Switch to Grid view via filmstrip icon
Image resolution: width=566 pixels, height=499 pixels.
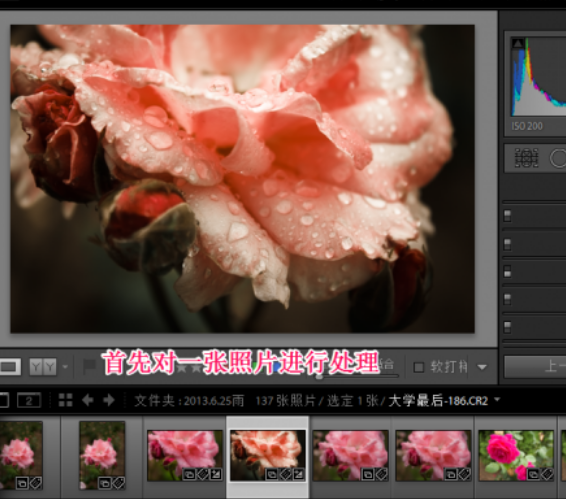point(66,400)
